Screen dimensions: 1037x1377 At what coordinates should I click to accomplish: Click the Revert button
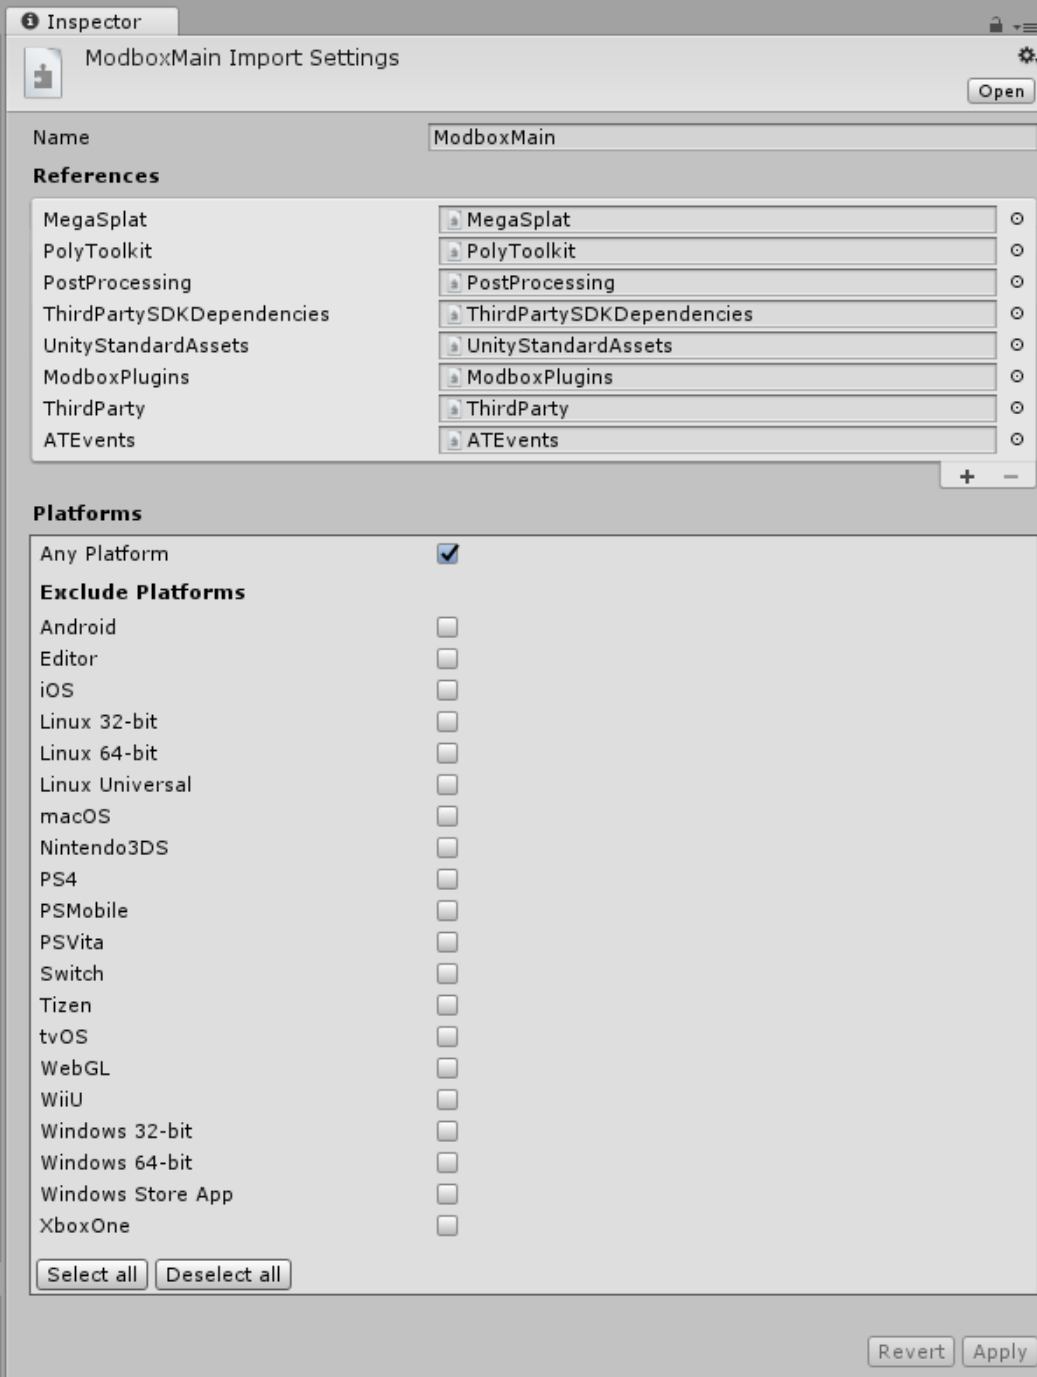[x=911, y=1352]
